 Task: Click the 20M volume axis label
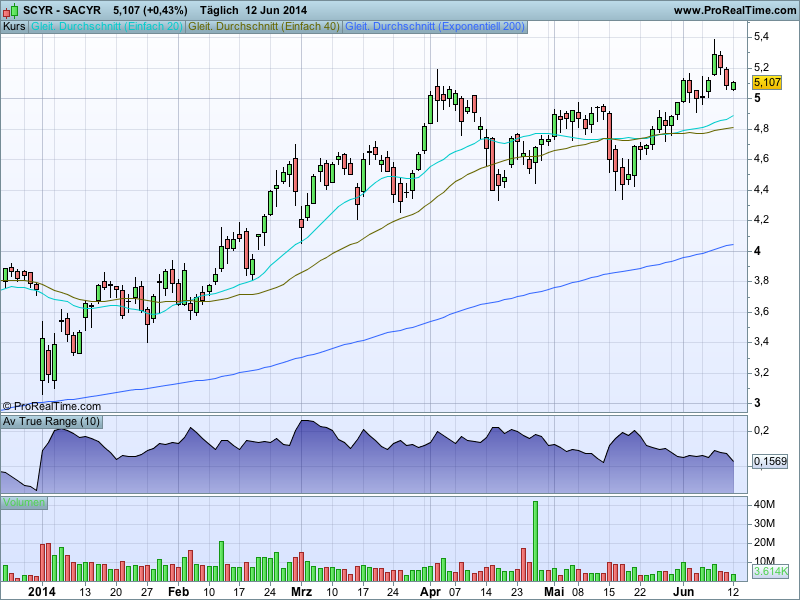pos(764,543)
